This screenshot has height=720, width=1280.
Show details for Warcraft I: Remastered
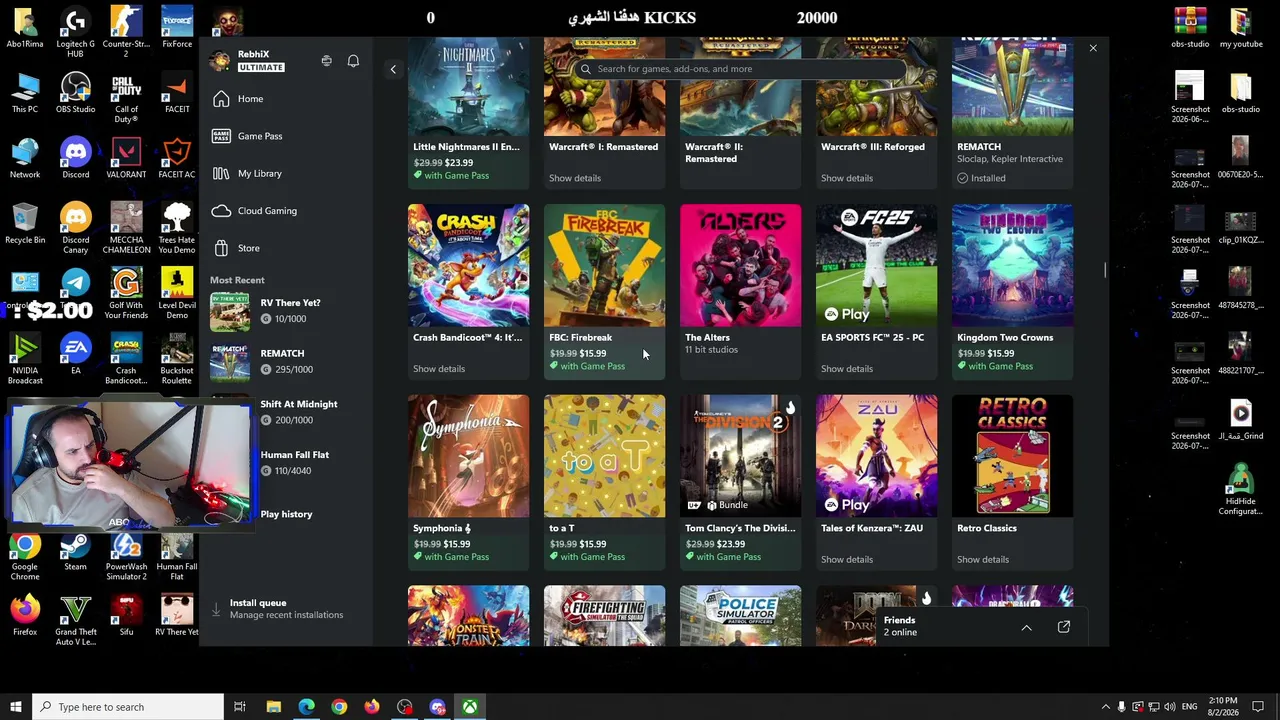575,178
